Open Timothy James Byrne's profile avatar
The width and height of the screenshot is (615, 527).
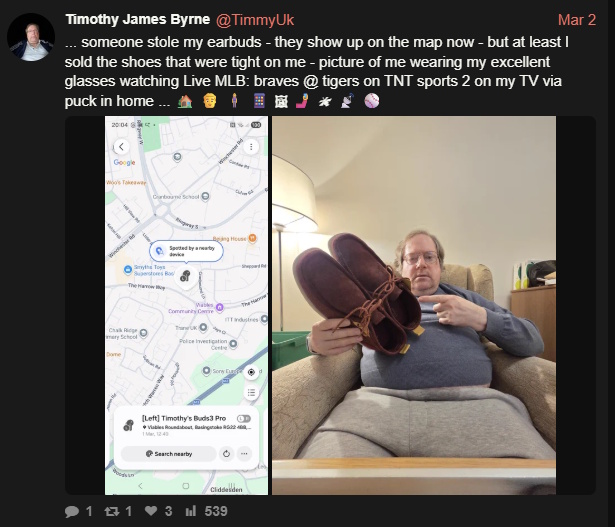(x=31, y=37)
